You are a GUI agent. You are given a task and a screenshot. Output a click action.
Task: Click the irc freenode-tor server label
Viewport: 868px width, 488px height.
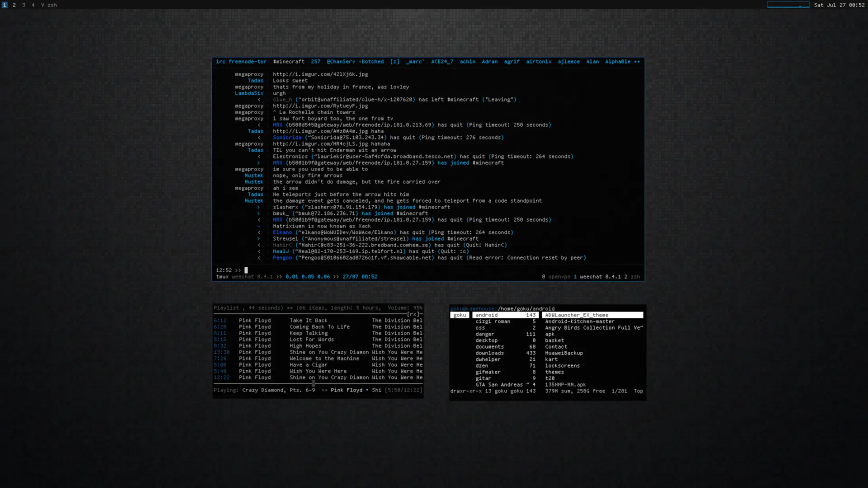click(x=241, y=61)
